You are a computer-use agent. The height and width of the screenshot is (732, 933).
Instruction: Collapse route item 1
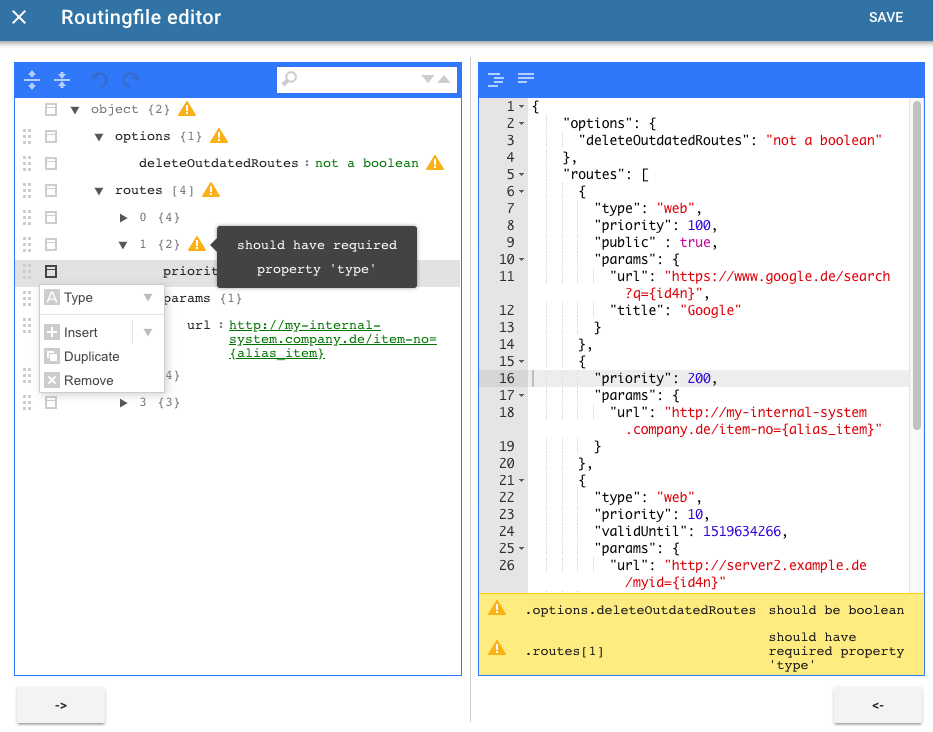point(123,245)
